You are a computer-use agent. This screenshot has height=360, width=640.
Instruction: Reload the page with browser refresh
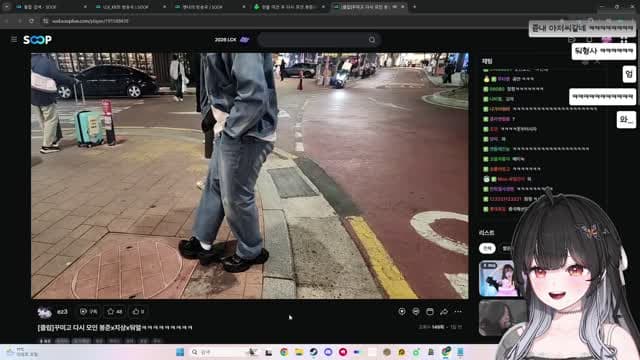click(x=31, y=20)
